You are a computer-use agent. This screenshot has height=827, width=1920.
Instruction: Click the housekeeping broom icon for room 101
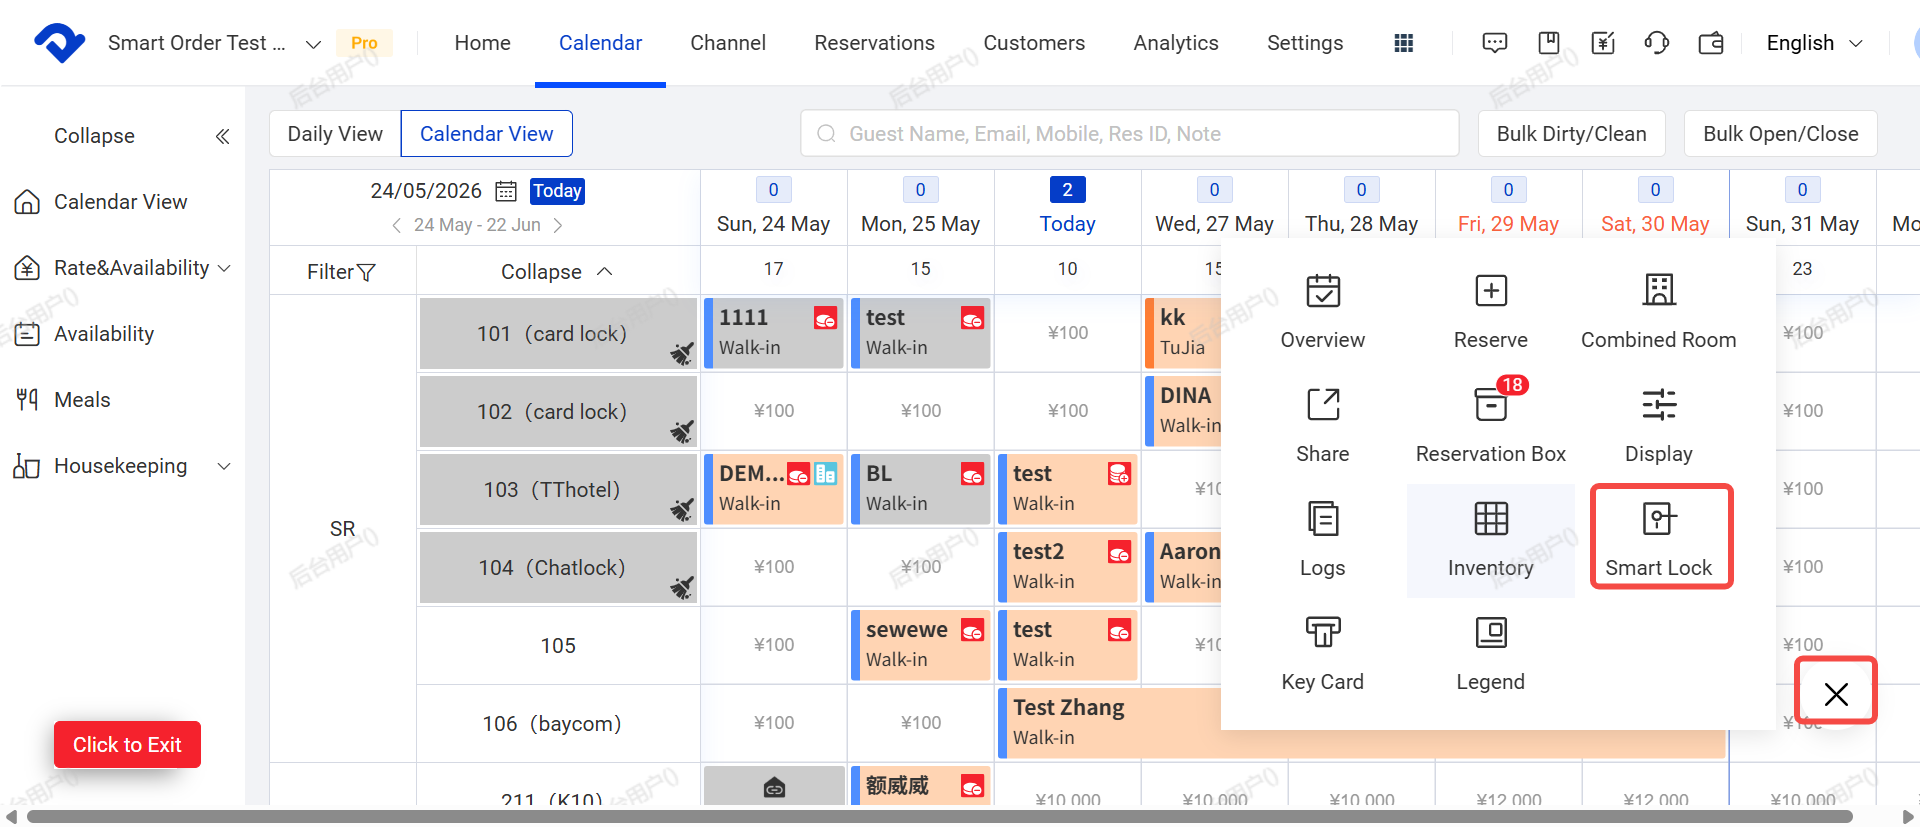click(x=682, y=353)
